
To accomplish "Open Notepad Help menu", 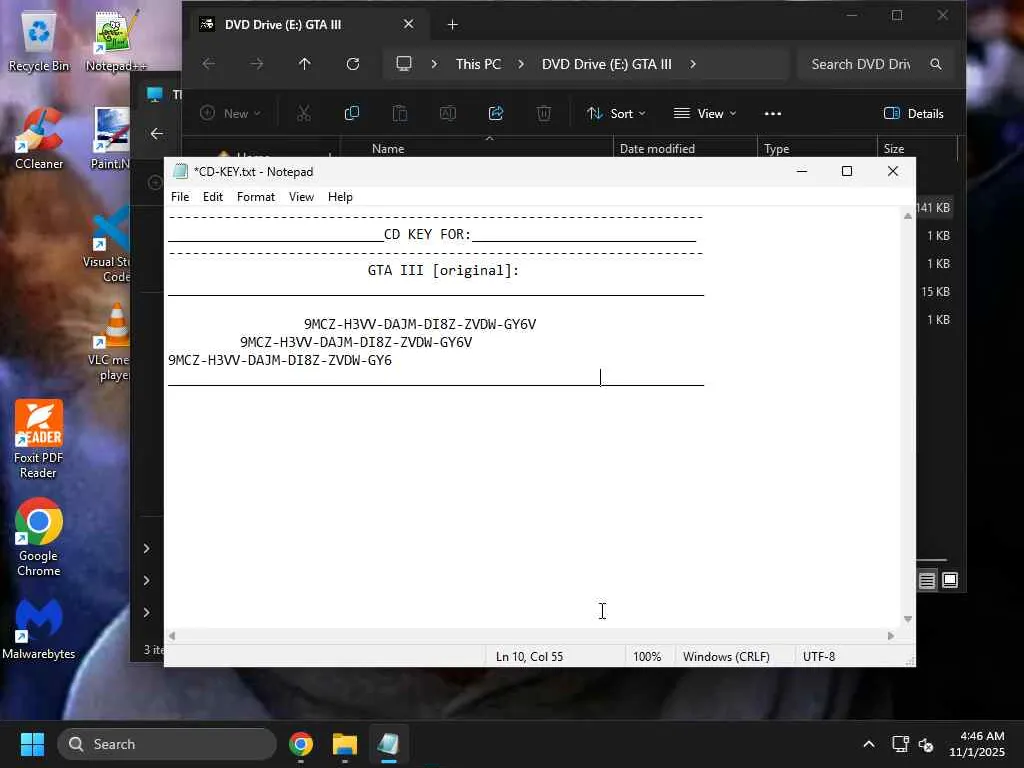I will click(340, 197).
